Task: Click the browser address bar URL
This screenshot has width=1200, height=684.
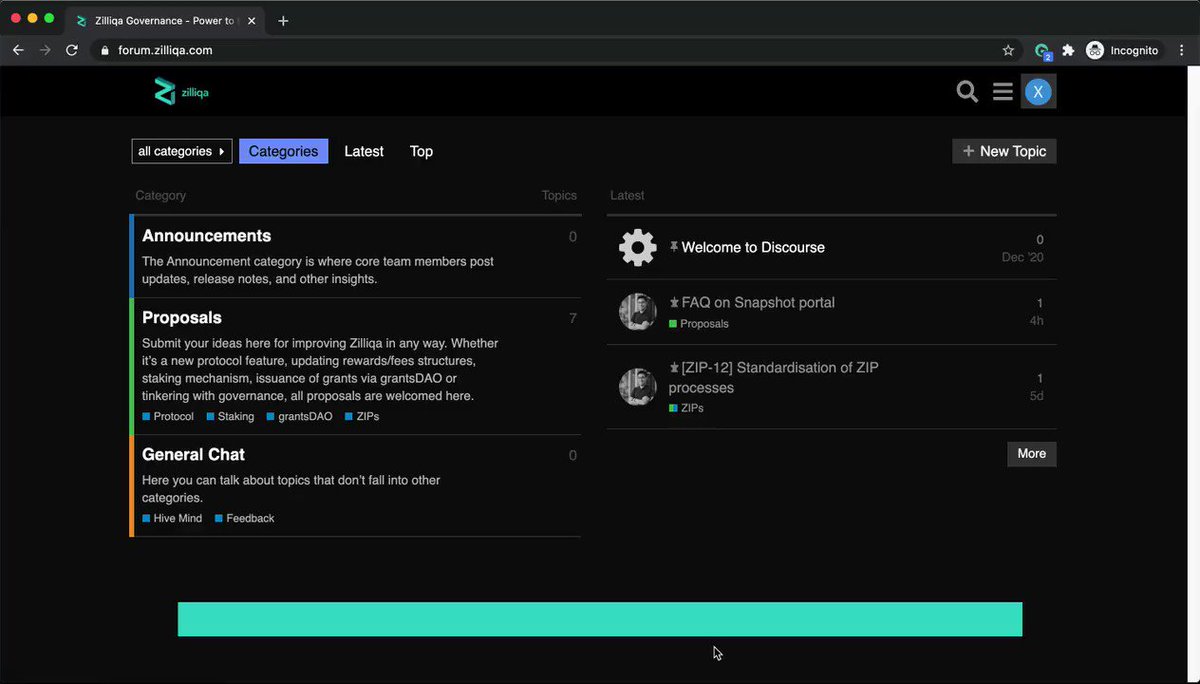Action: (165, 50)
